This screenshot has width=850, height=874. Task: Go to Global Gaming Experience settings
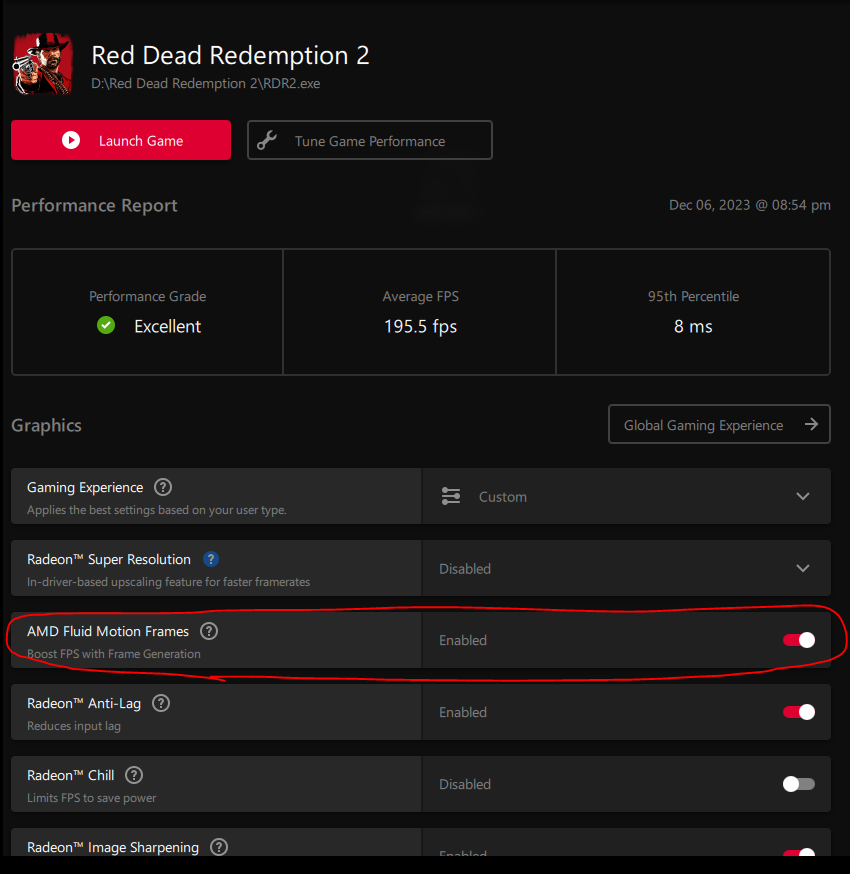719,425
